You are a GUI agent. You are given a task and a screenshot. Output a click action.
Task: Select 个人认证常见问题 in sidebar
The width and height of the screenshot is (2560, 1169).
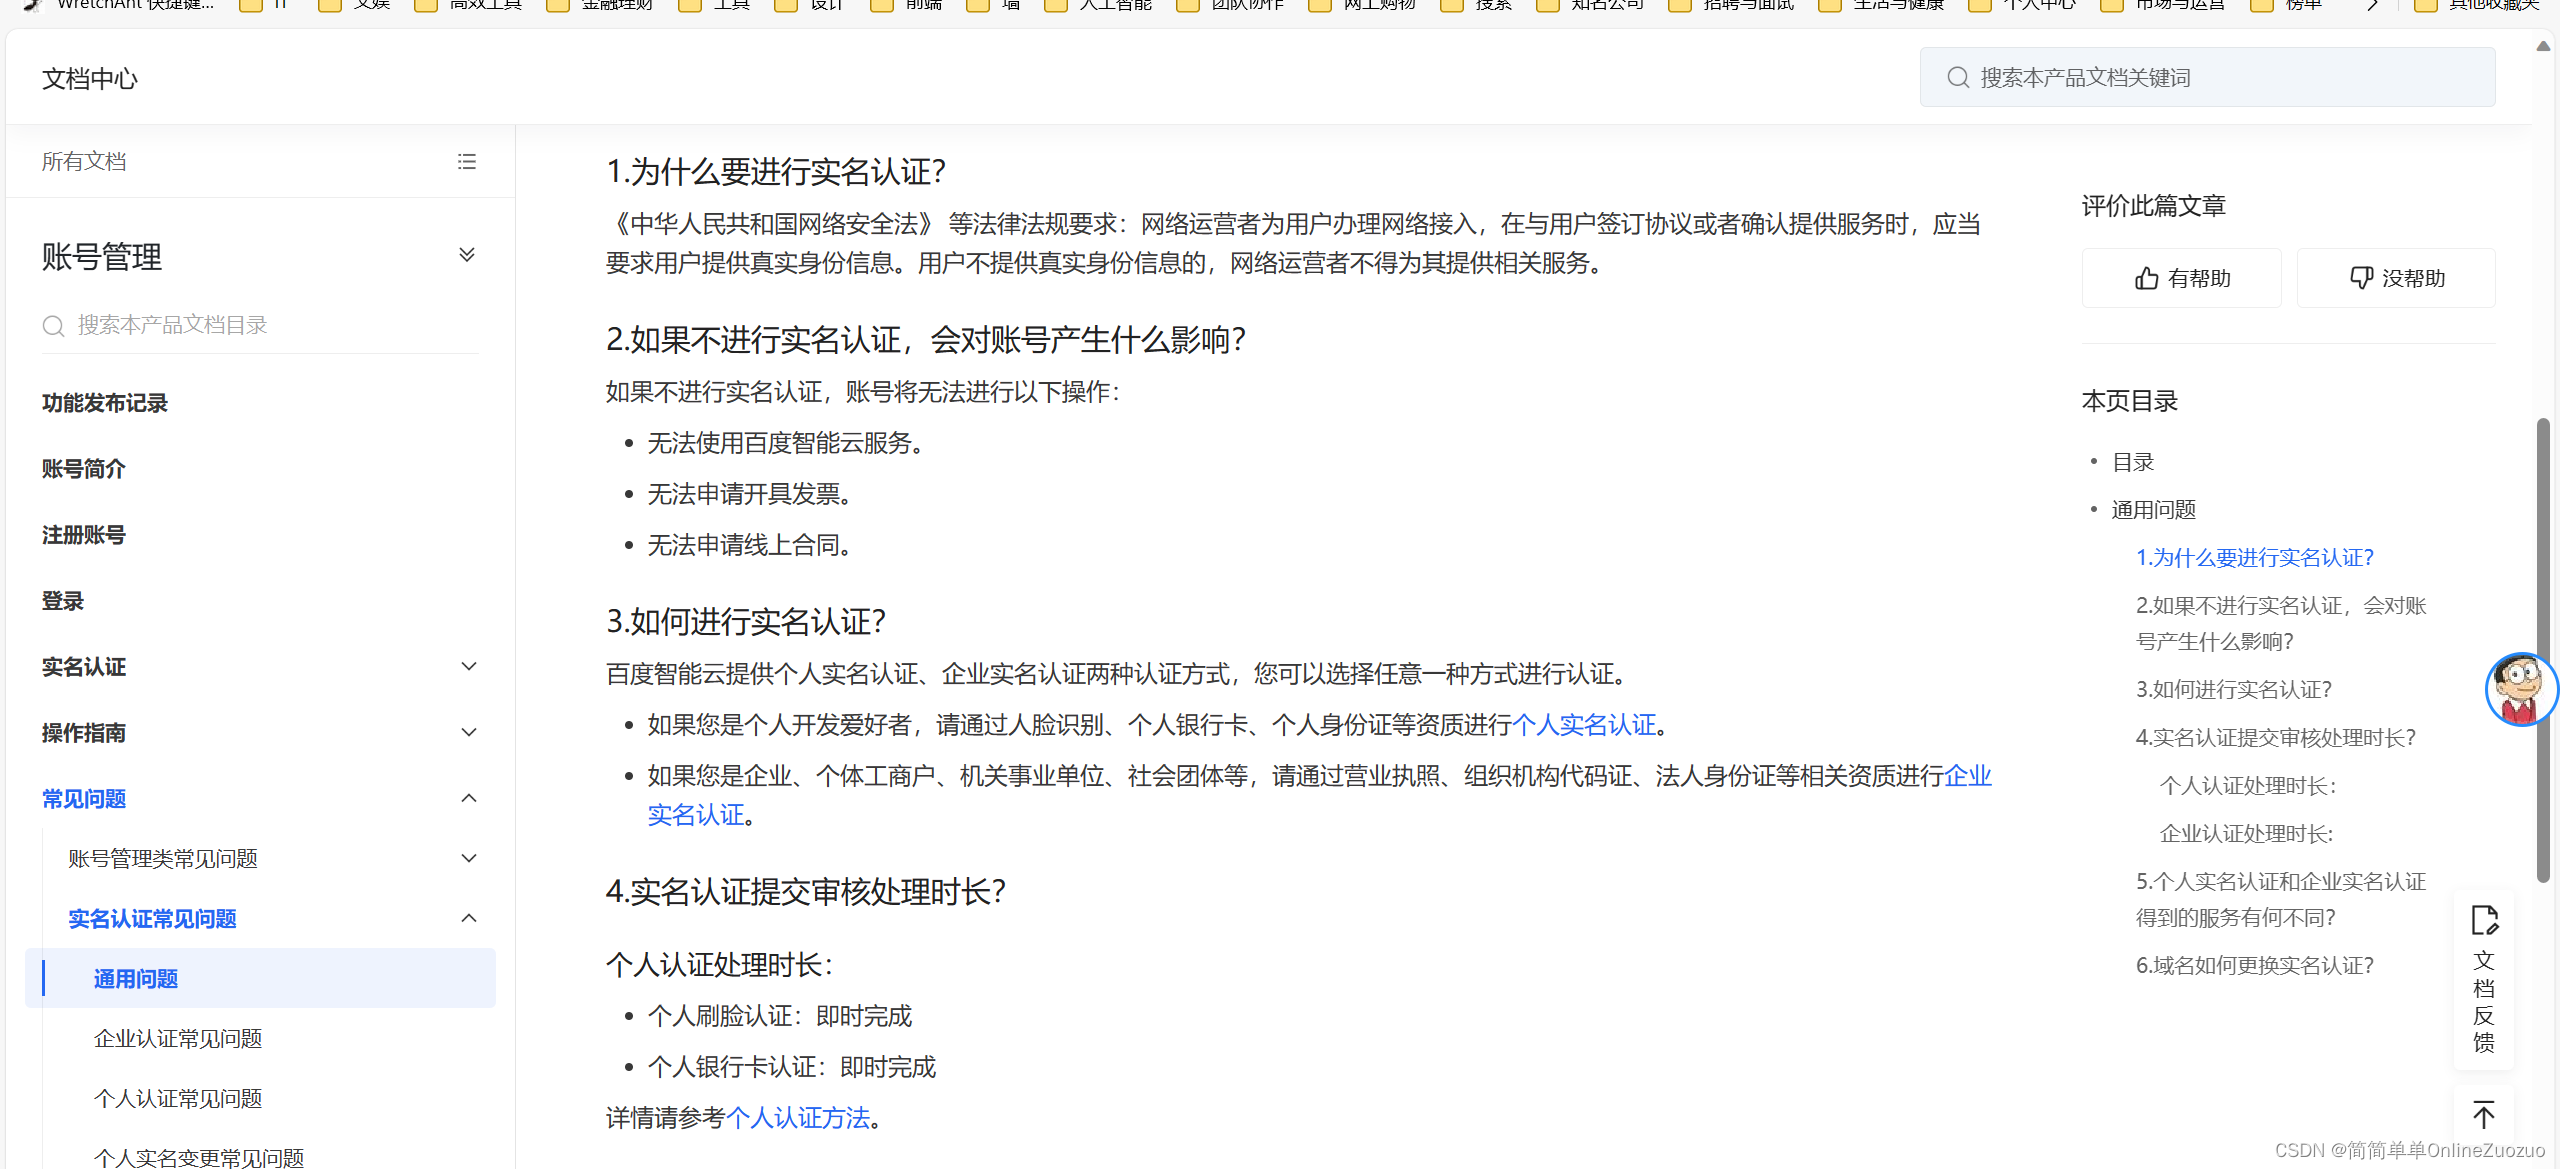tap(178, 1099)
